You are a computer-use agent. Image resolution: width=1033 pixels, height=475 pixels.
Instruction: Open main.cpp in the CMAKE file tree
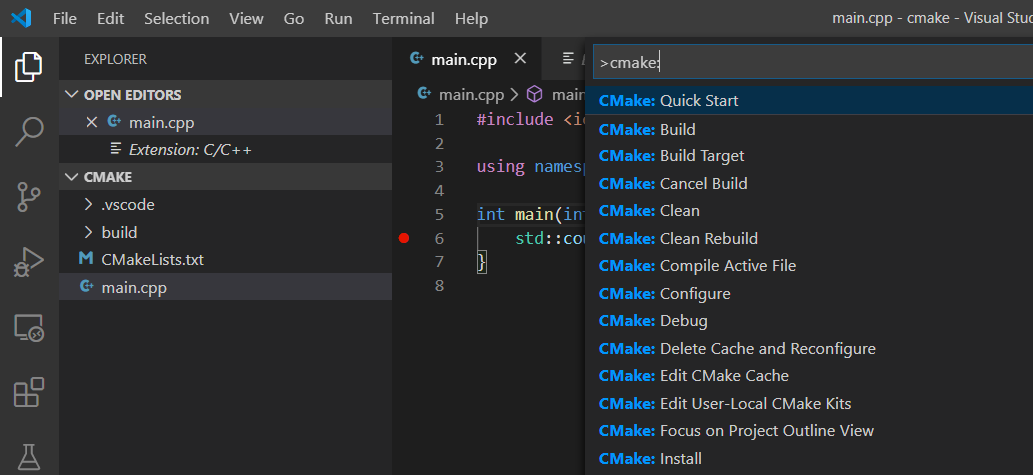[225, 287]
